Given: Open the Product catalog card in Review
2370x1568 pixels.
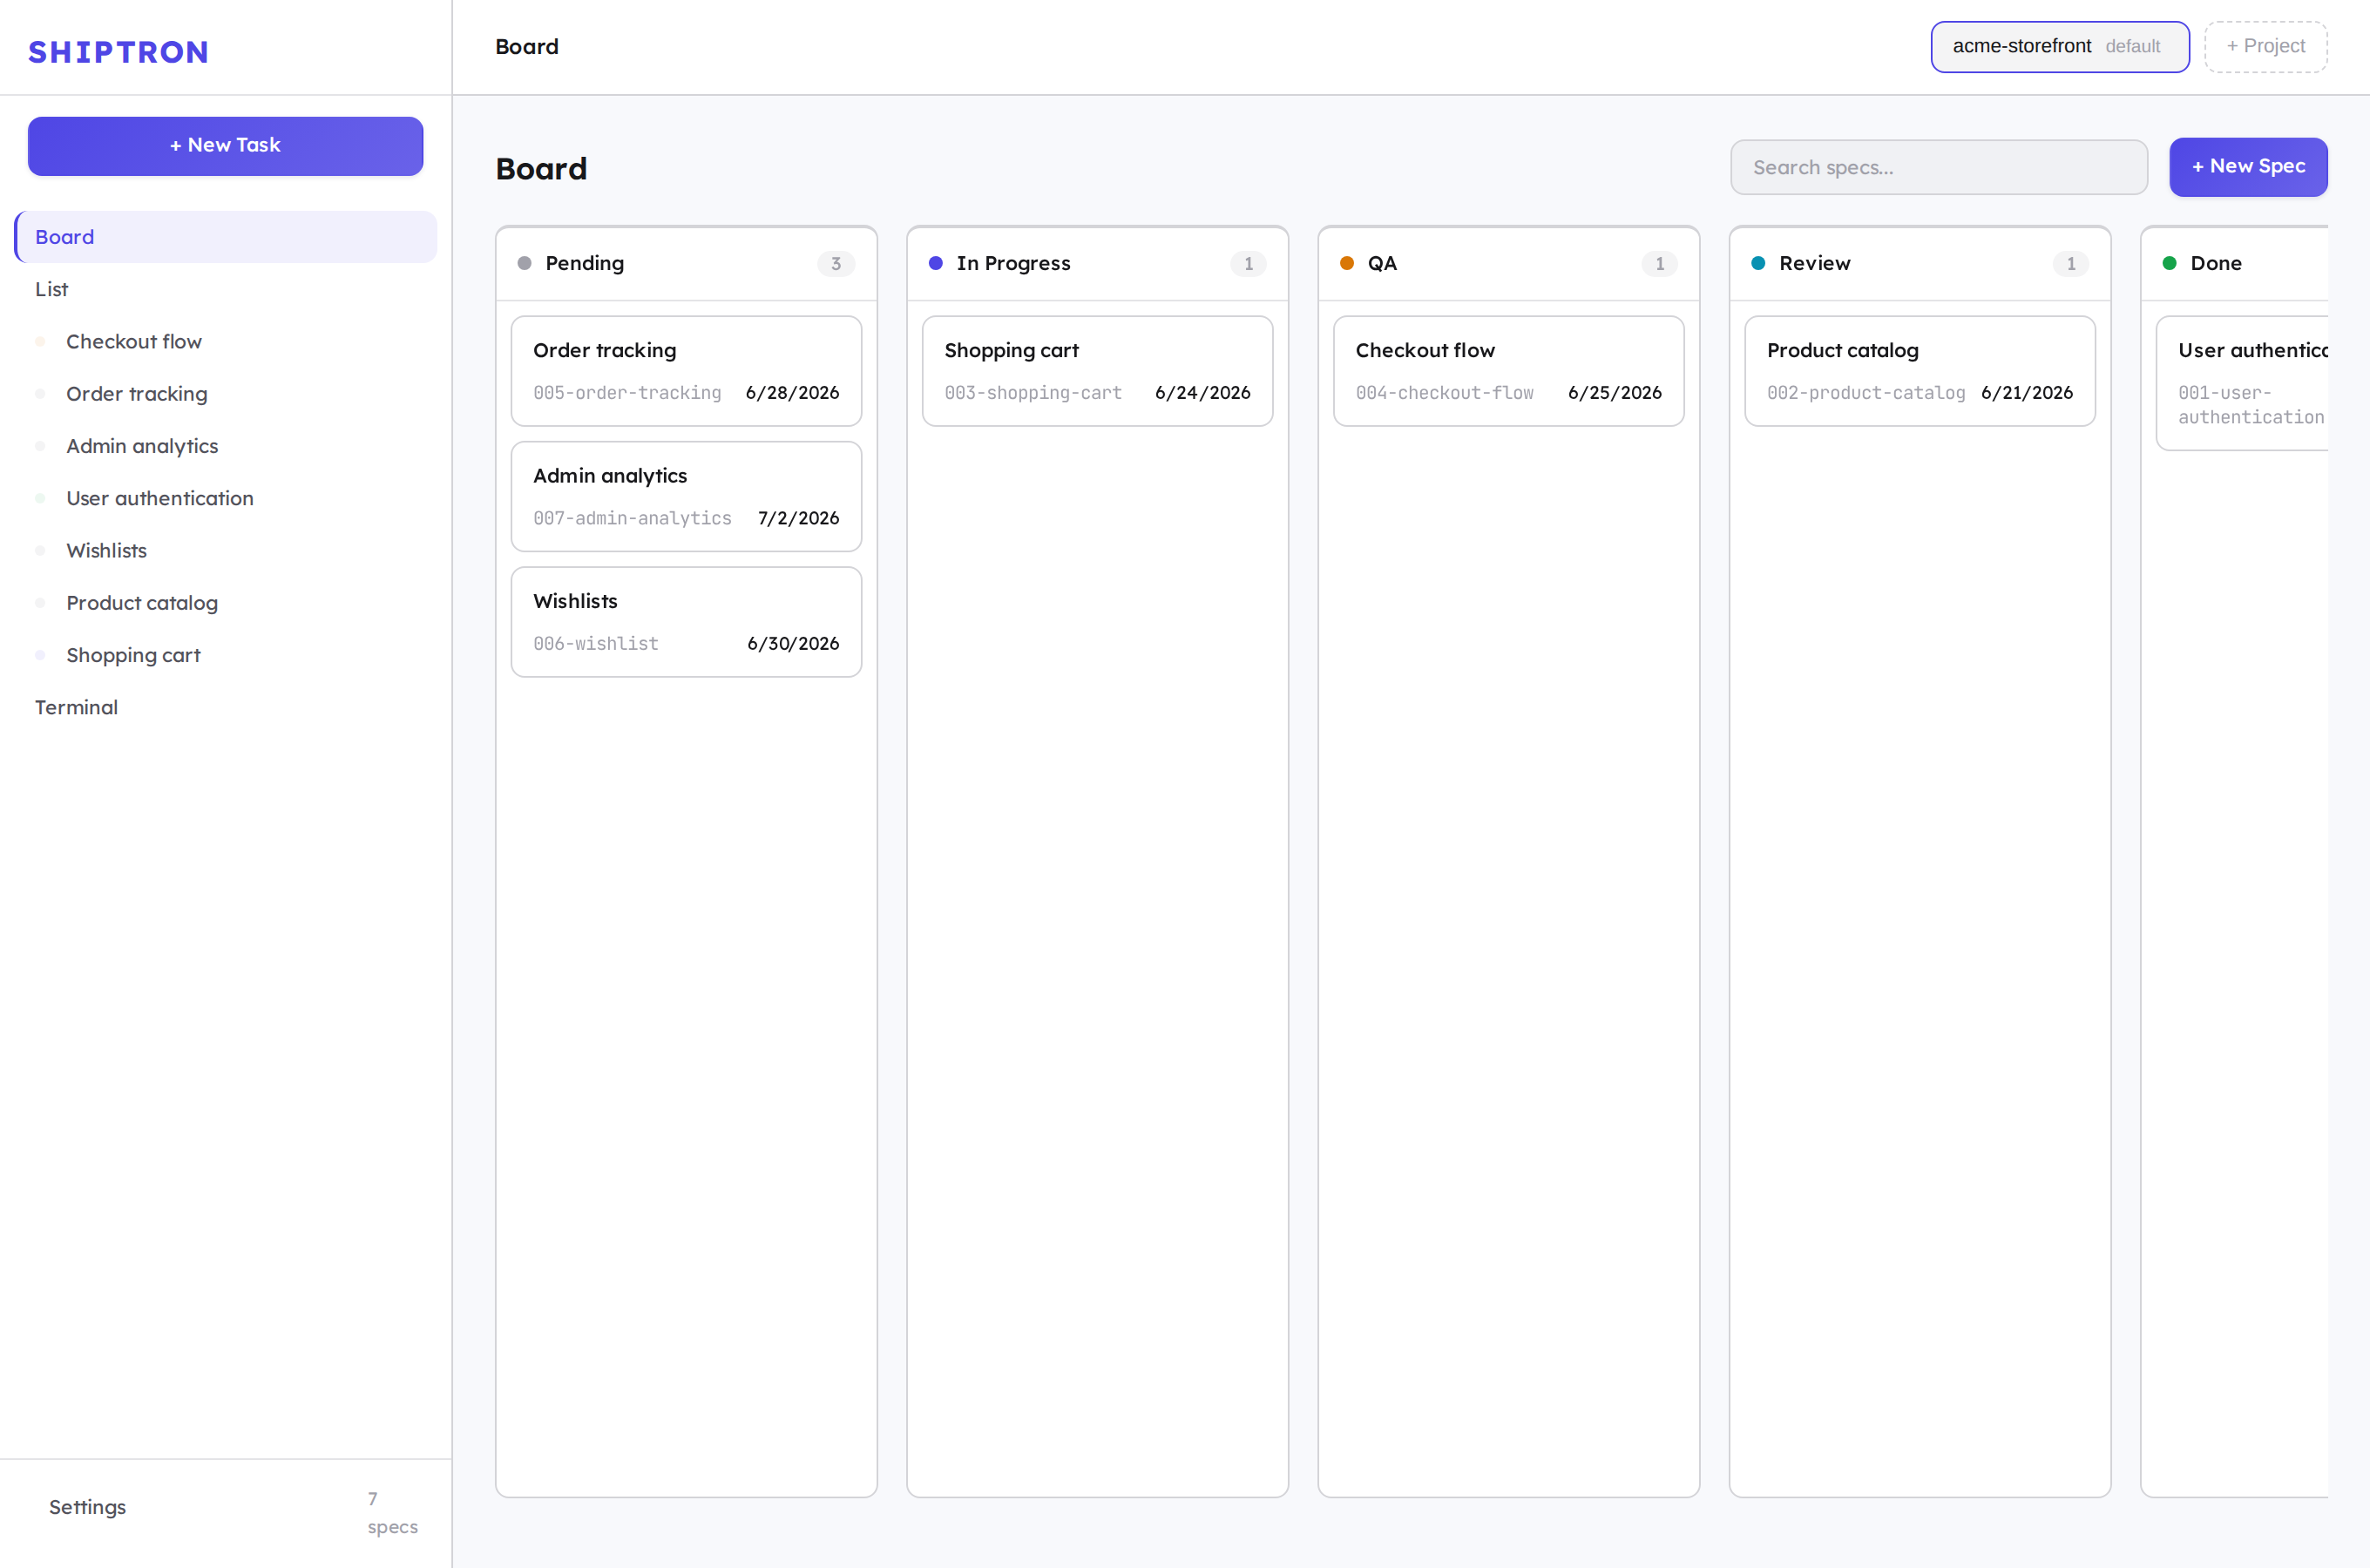Looking at the screenshot, I should (1920, 371).
